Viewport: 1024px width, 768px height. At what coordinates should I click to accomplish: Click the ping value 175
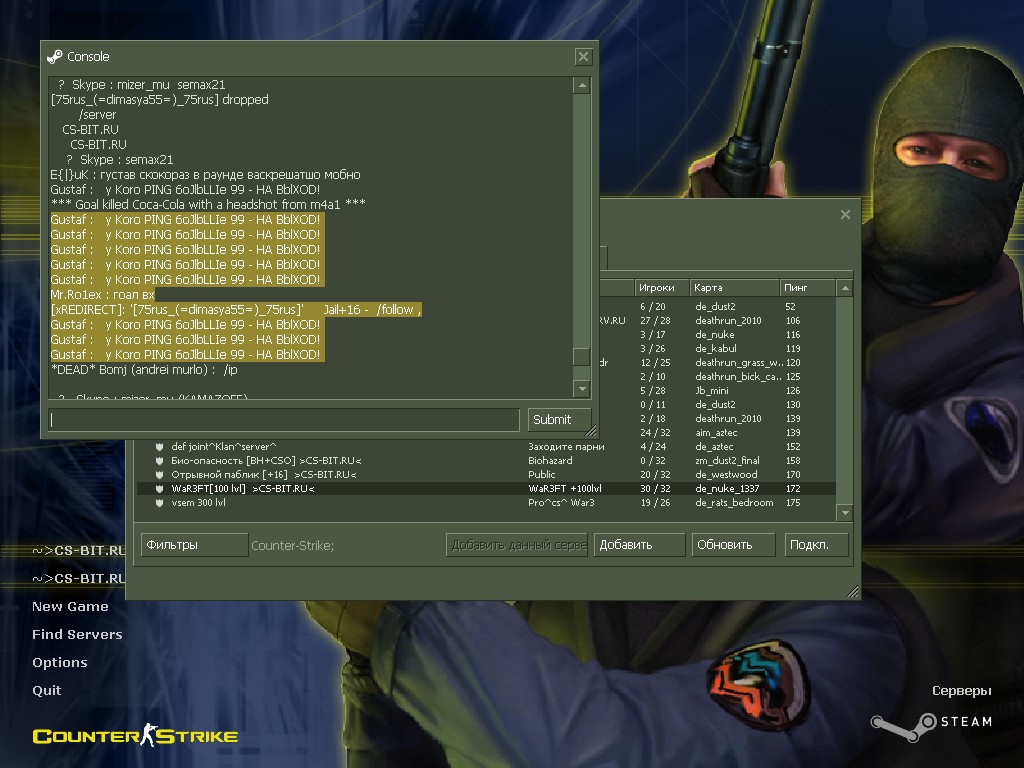pyautogui.click(x=793, y=503)
